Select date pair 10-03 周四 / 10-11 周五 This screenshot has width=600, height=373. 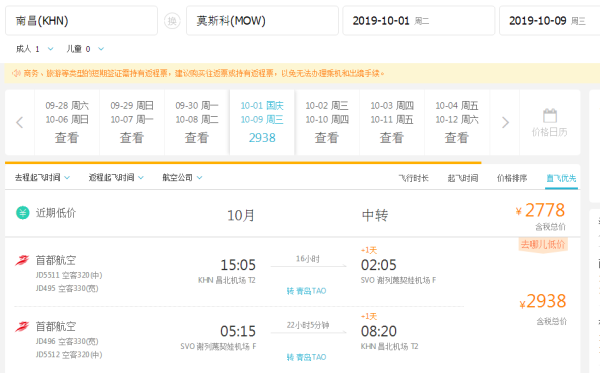tap(392, 122)
